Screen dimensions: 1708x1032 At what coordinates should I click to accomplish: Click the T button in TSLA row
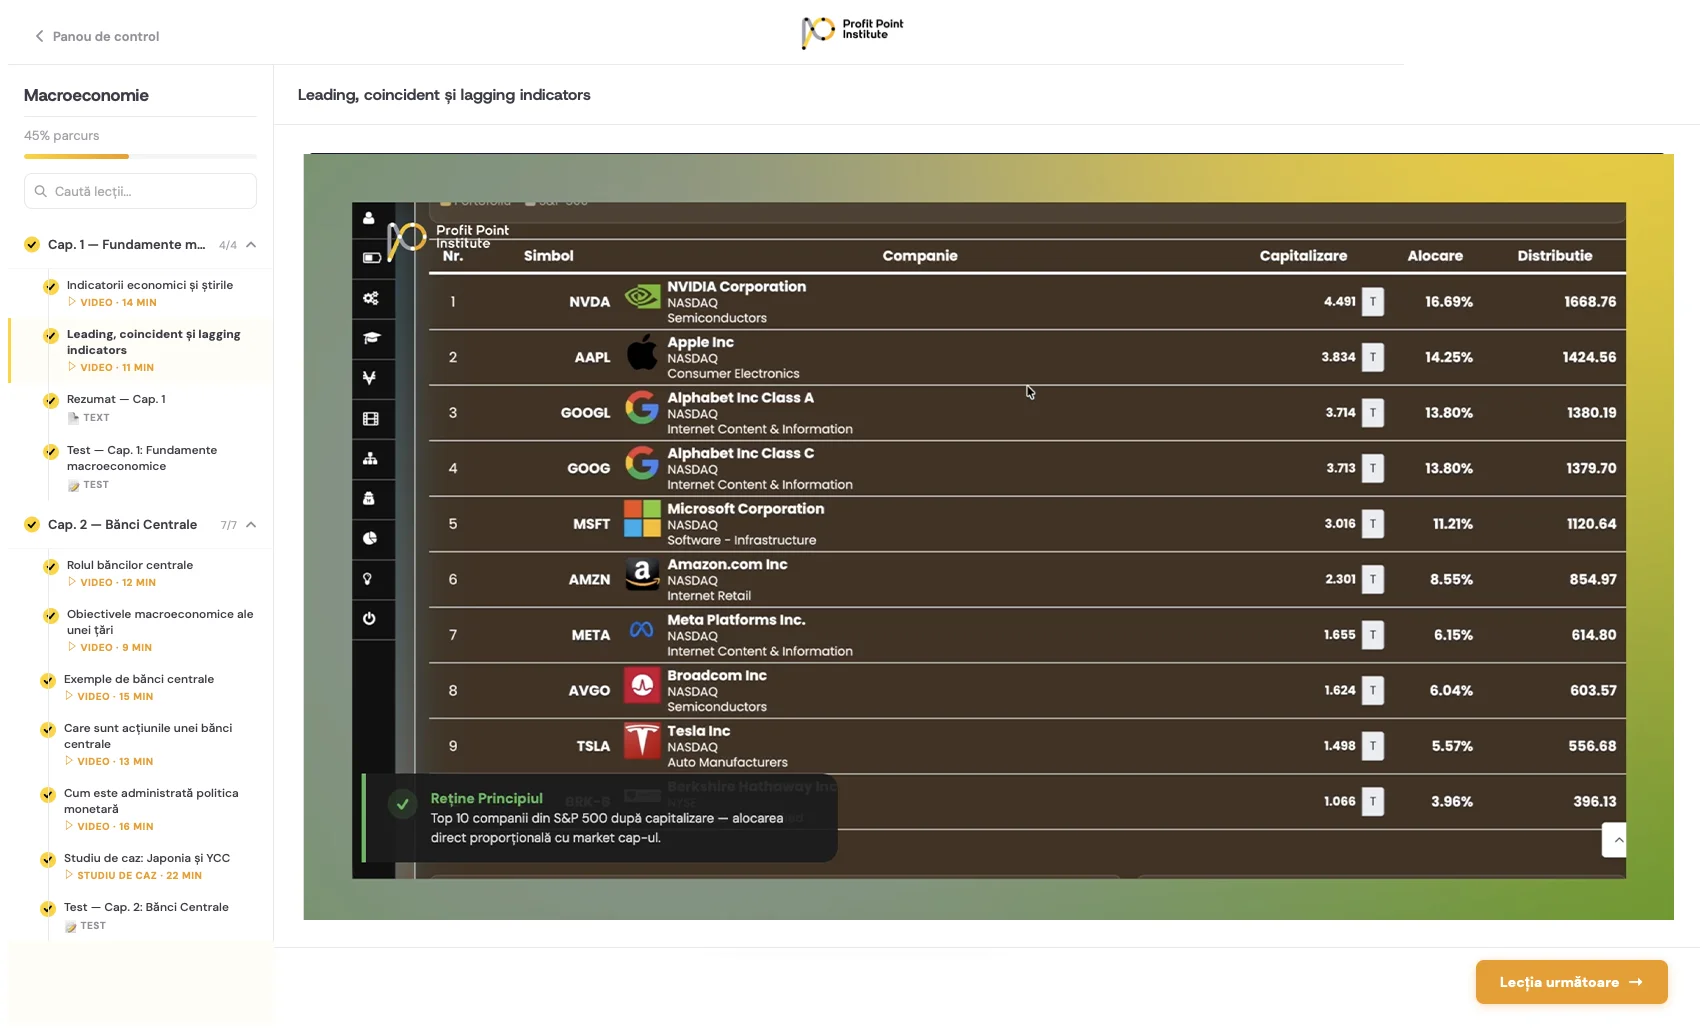tap(1373, 746)
